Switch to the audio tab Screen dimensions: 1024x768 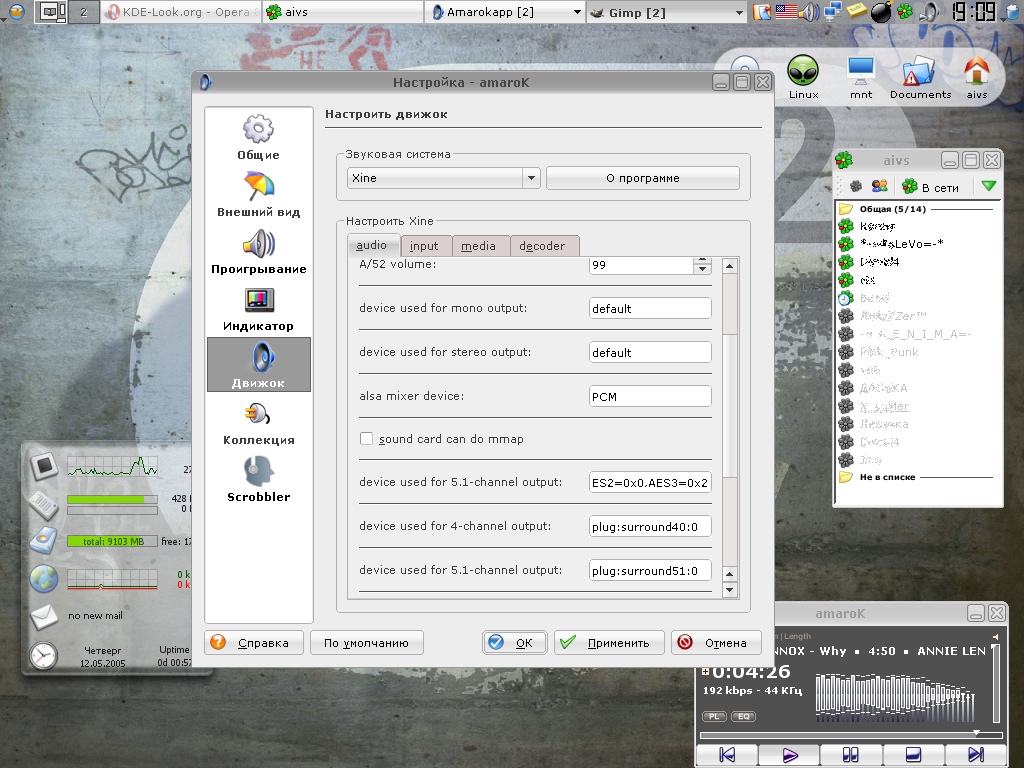click(372, 245)
